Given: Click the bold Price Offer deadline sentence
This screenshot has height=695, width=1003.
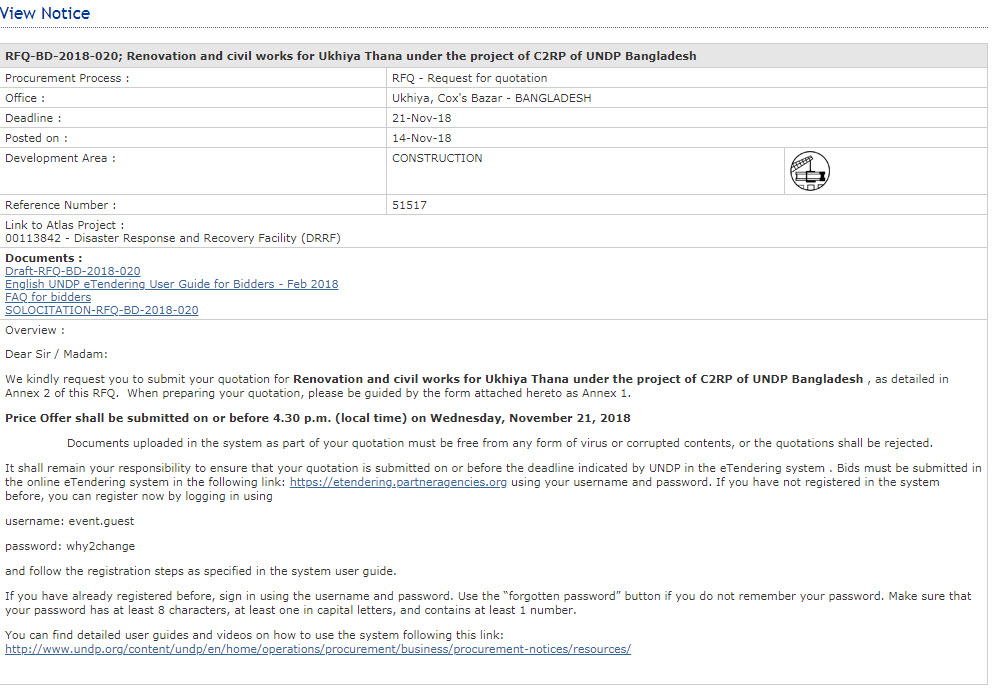Looking at the screenshot, I should (x=317, y=417).
